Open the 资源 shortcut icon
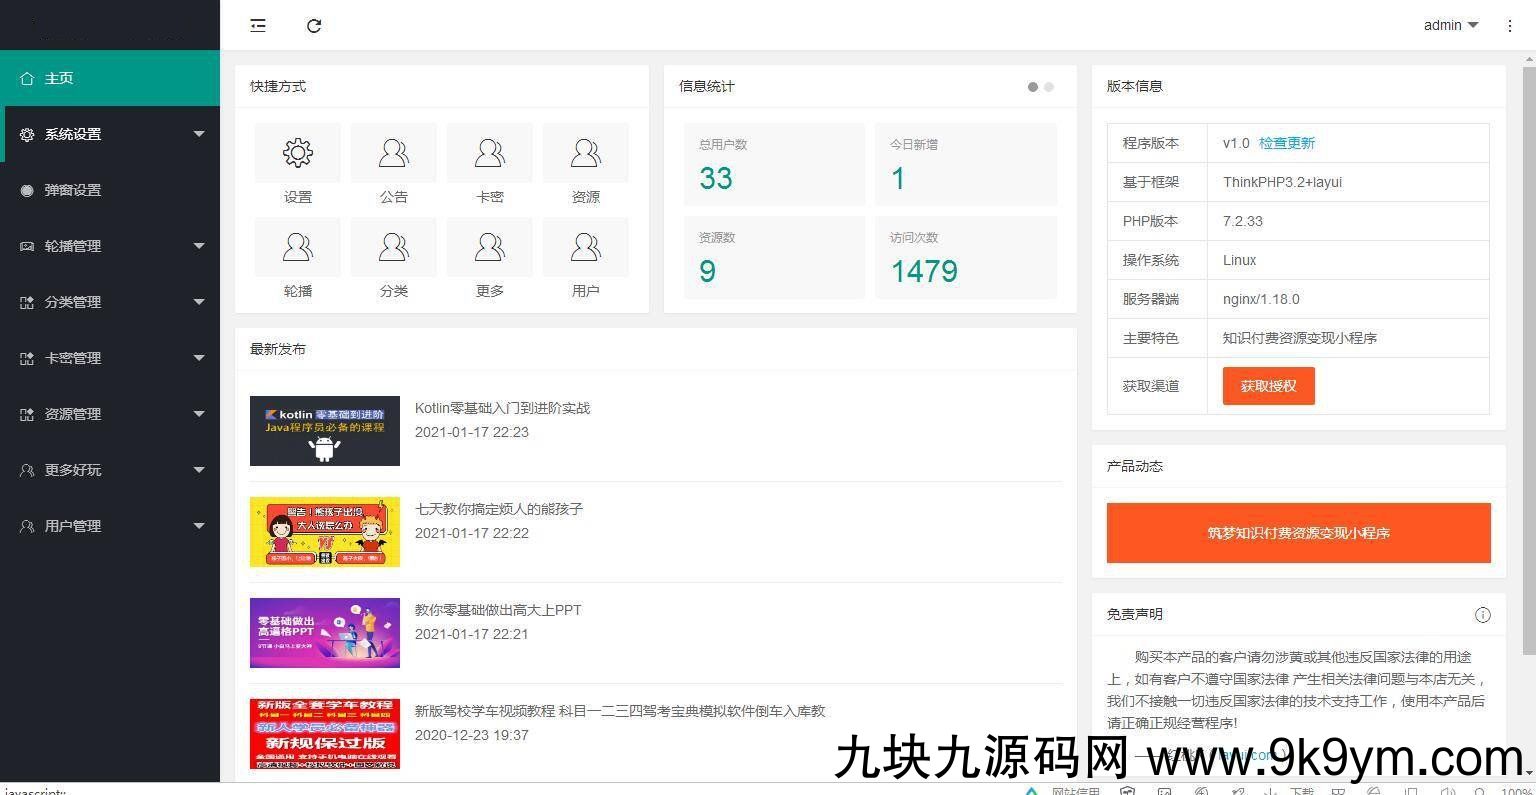 click(x=586, y=153)
